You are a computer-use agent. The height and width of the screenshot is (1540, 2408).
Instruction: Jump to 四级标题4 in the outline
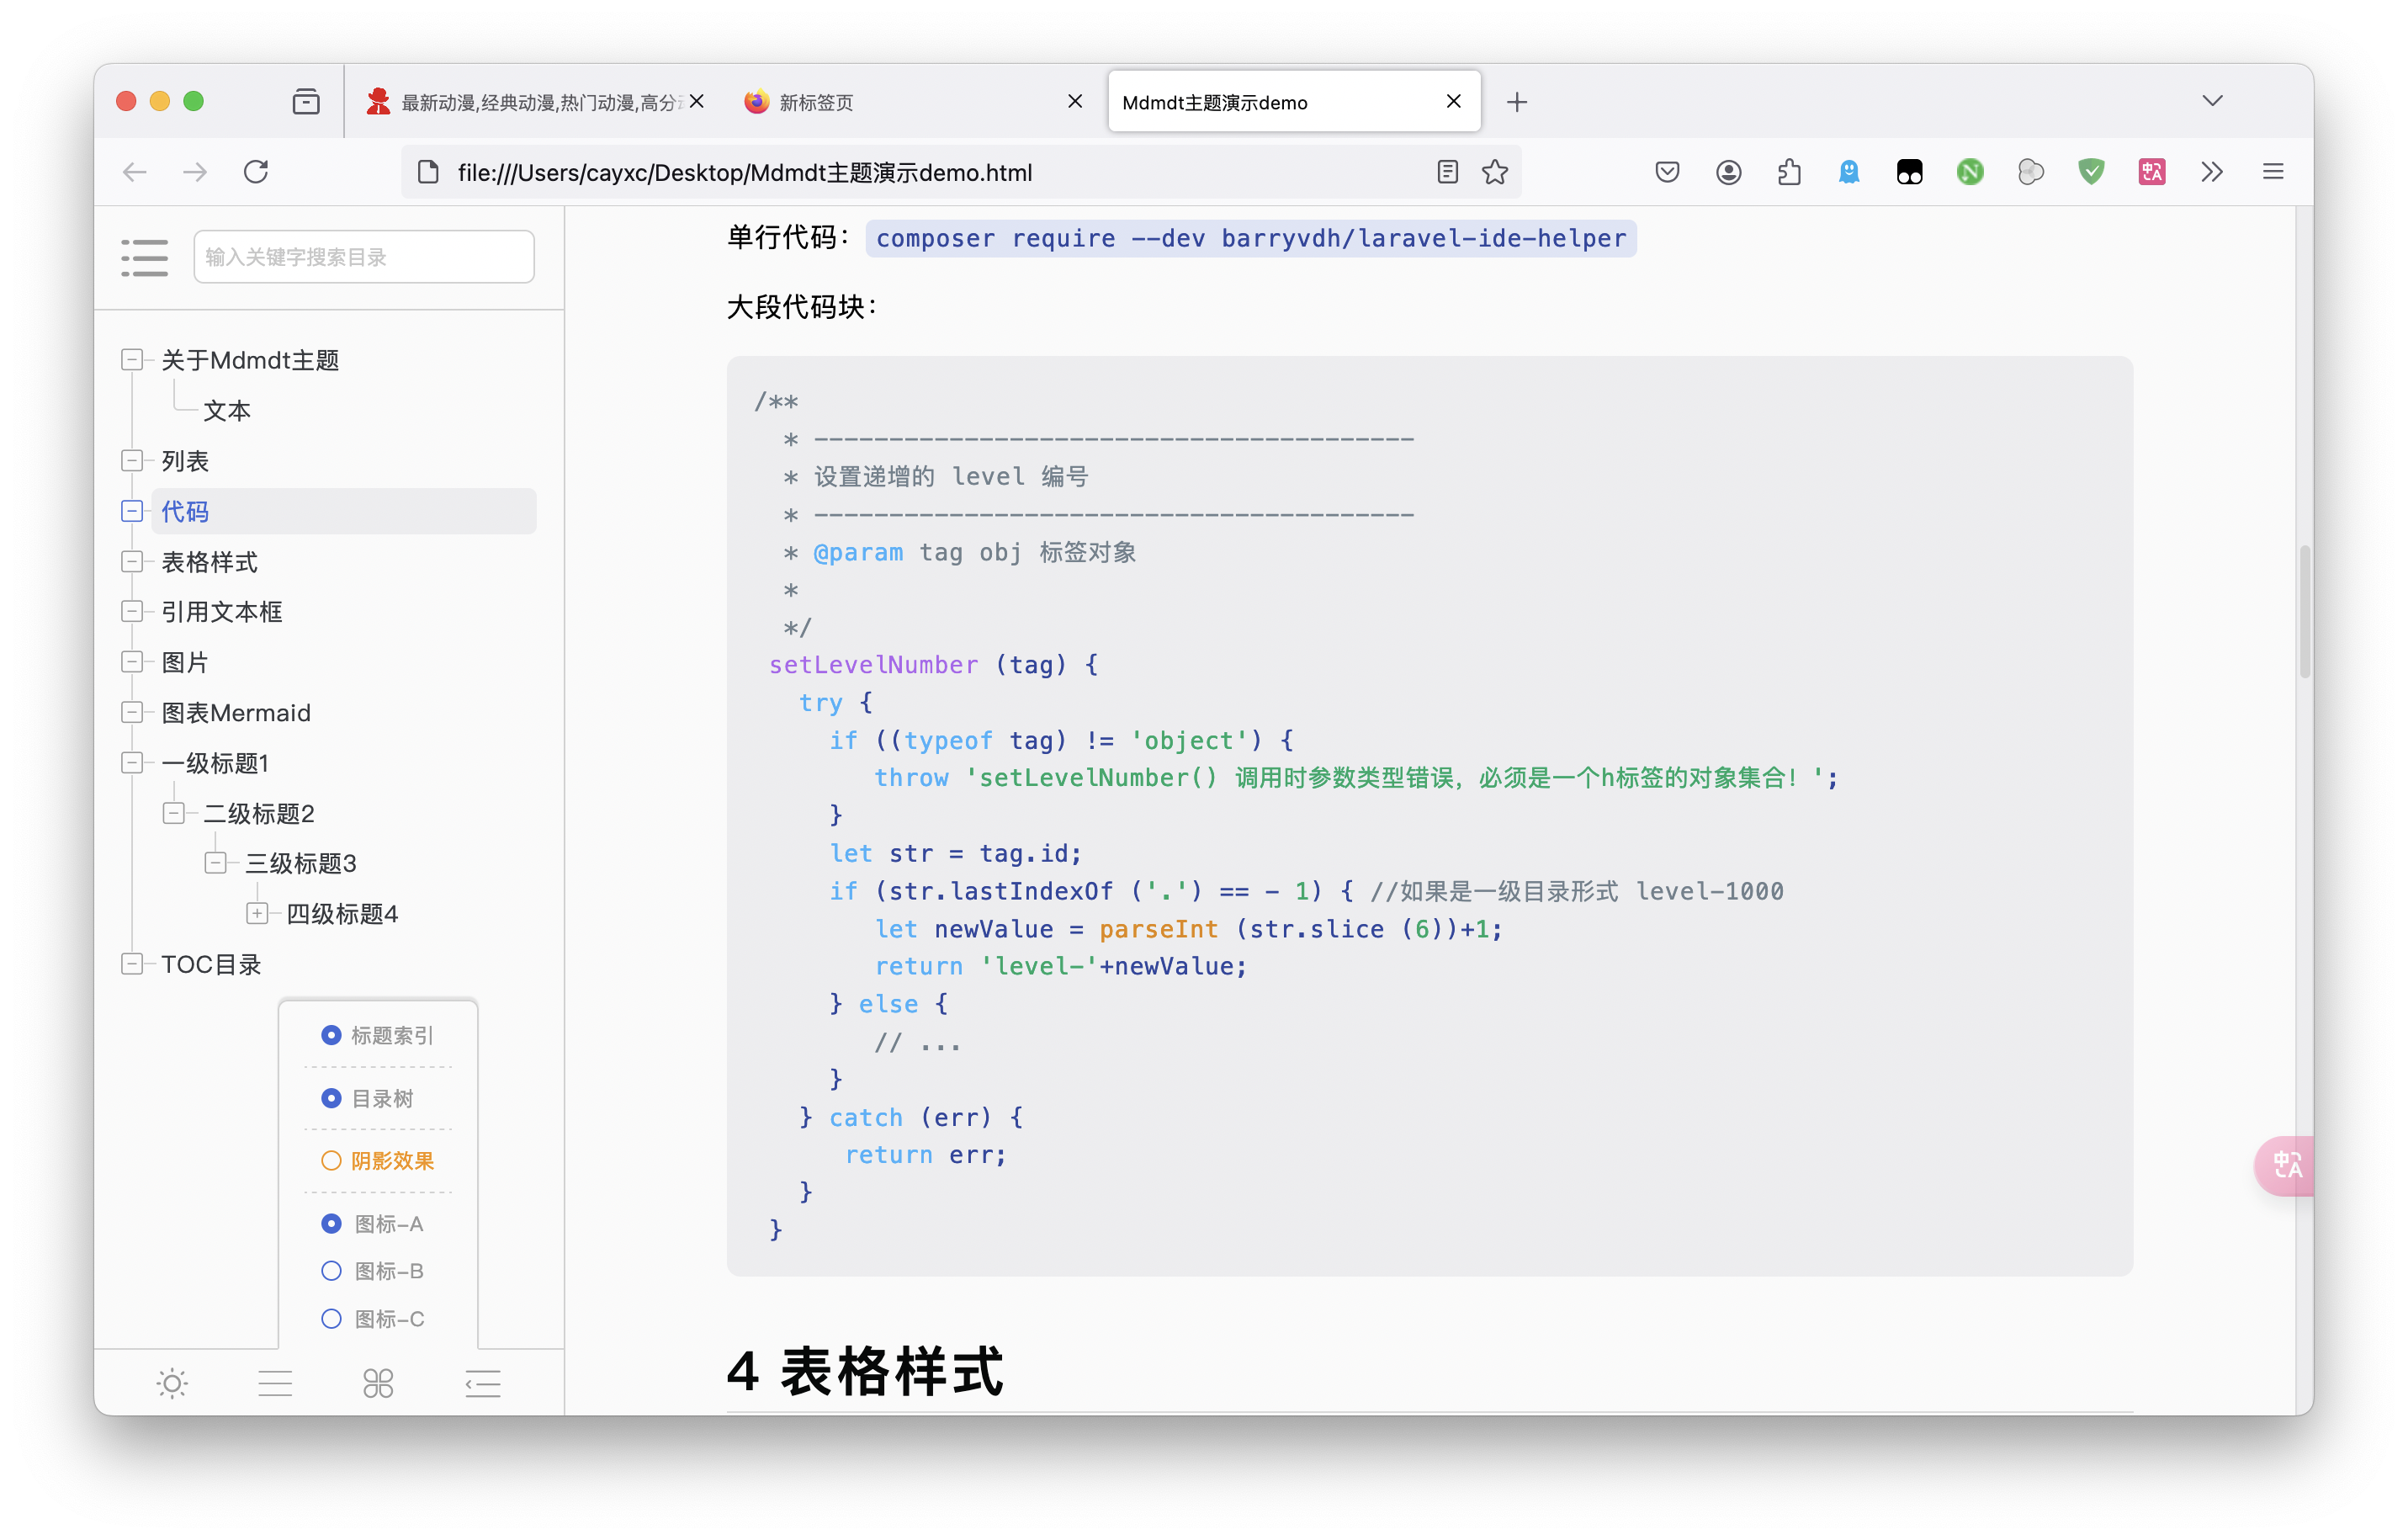(x=342, y=914)
